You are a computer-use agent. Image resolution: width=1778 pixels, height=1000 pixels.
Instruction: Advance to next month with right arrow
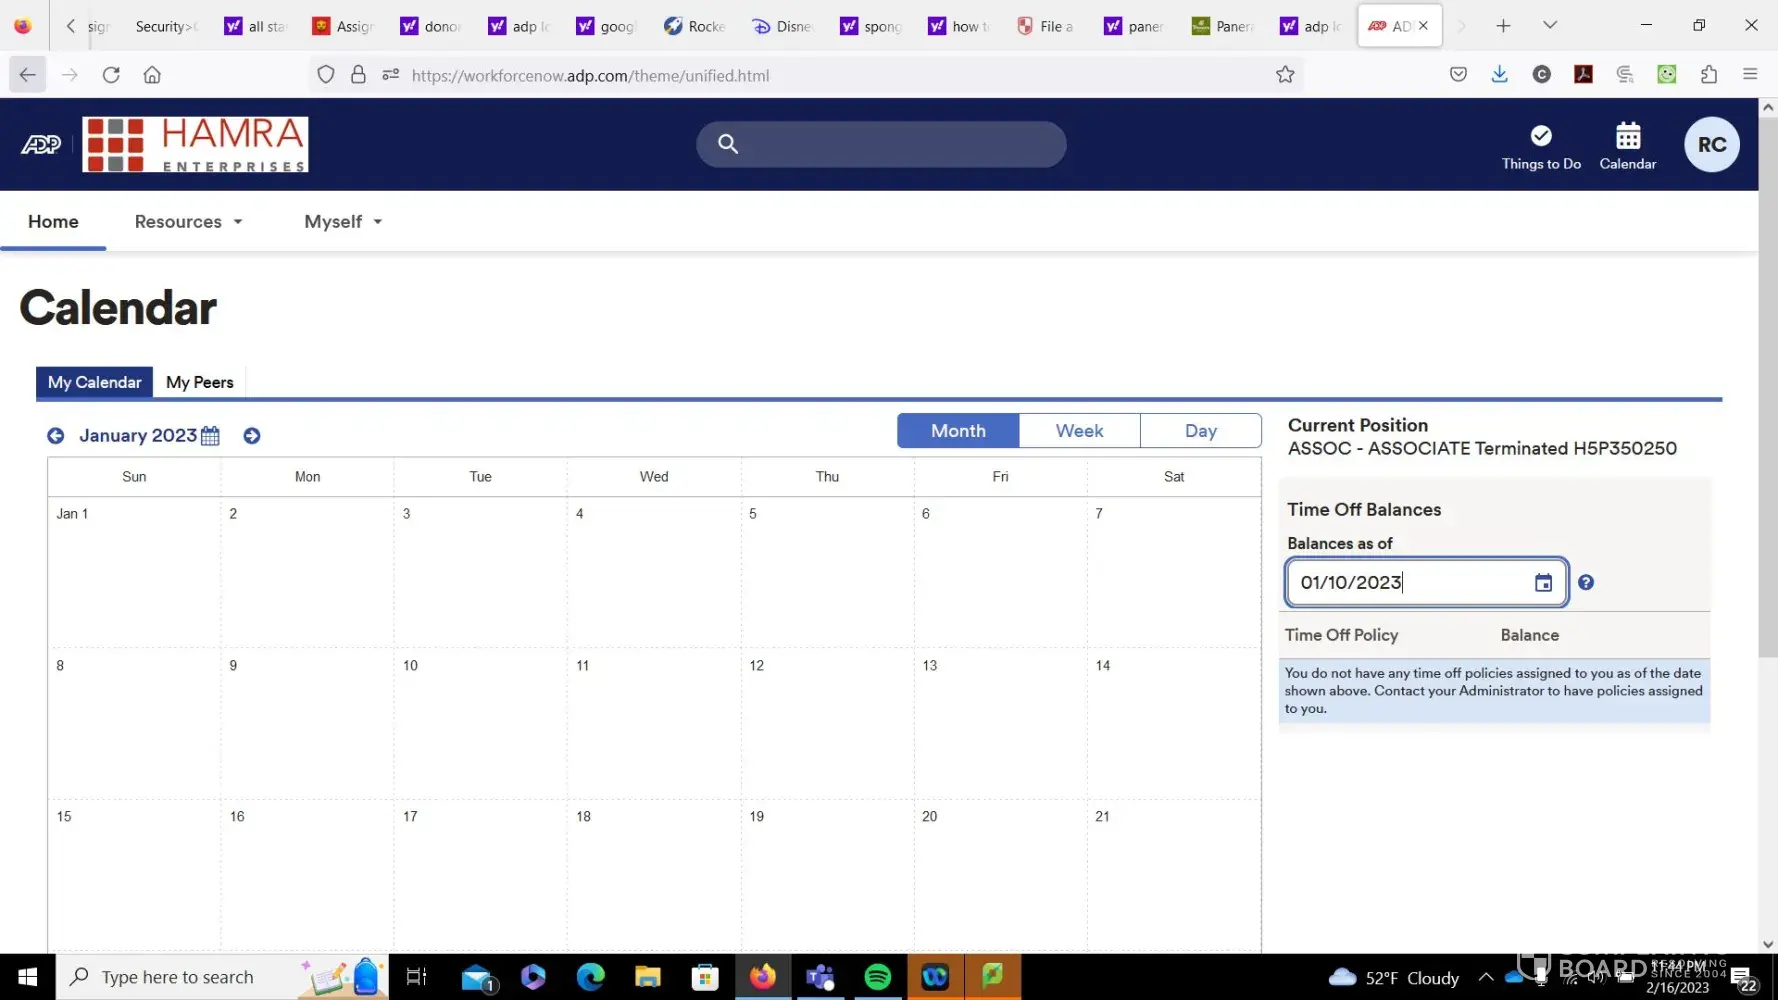tap(252, 436)
